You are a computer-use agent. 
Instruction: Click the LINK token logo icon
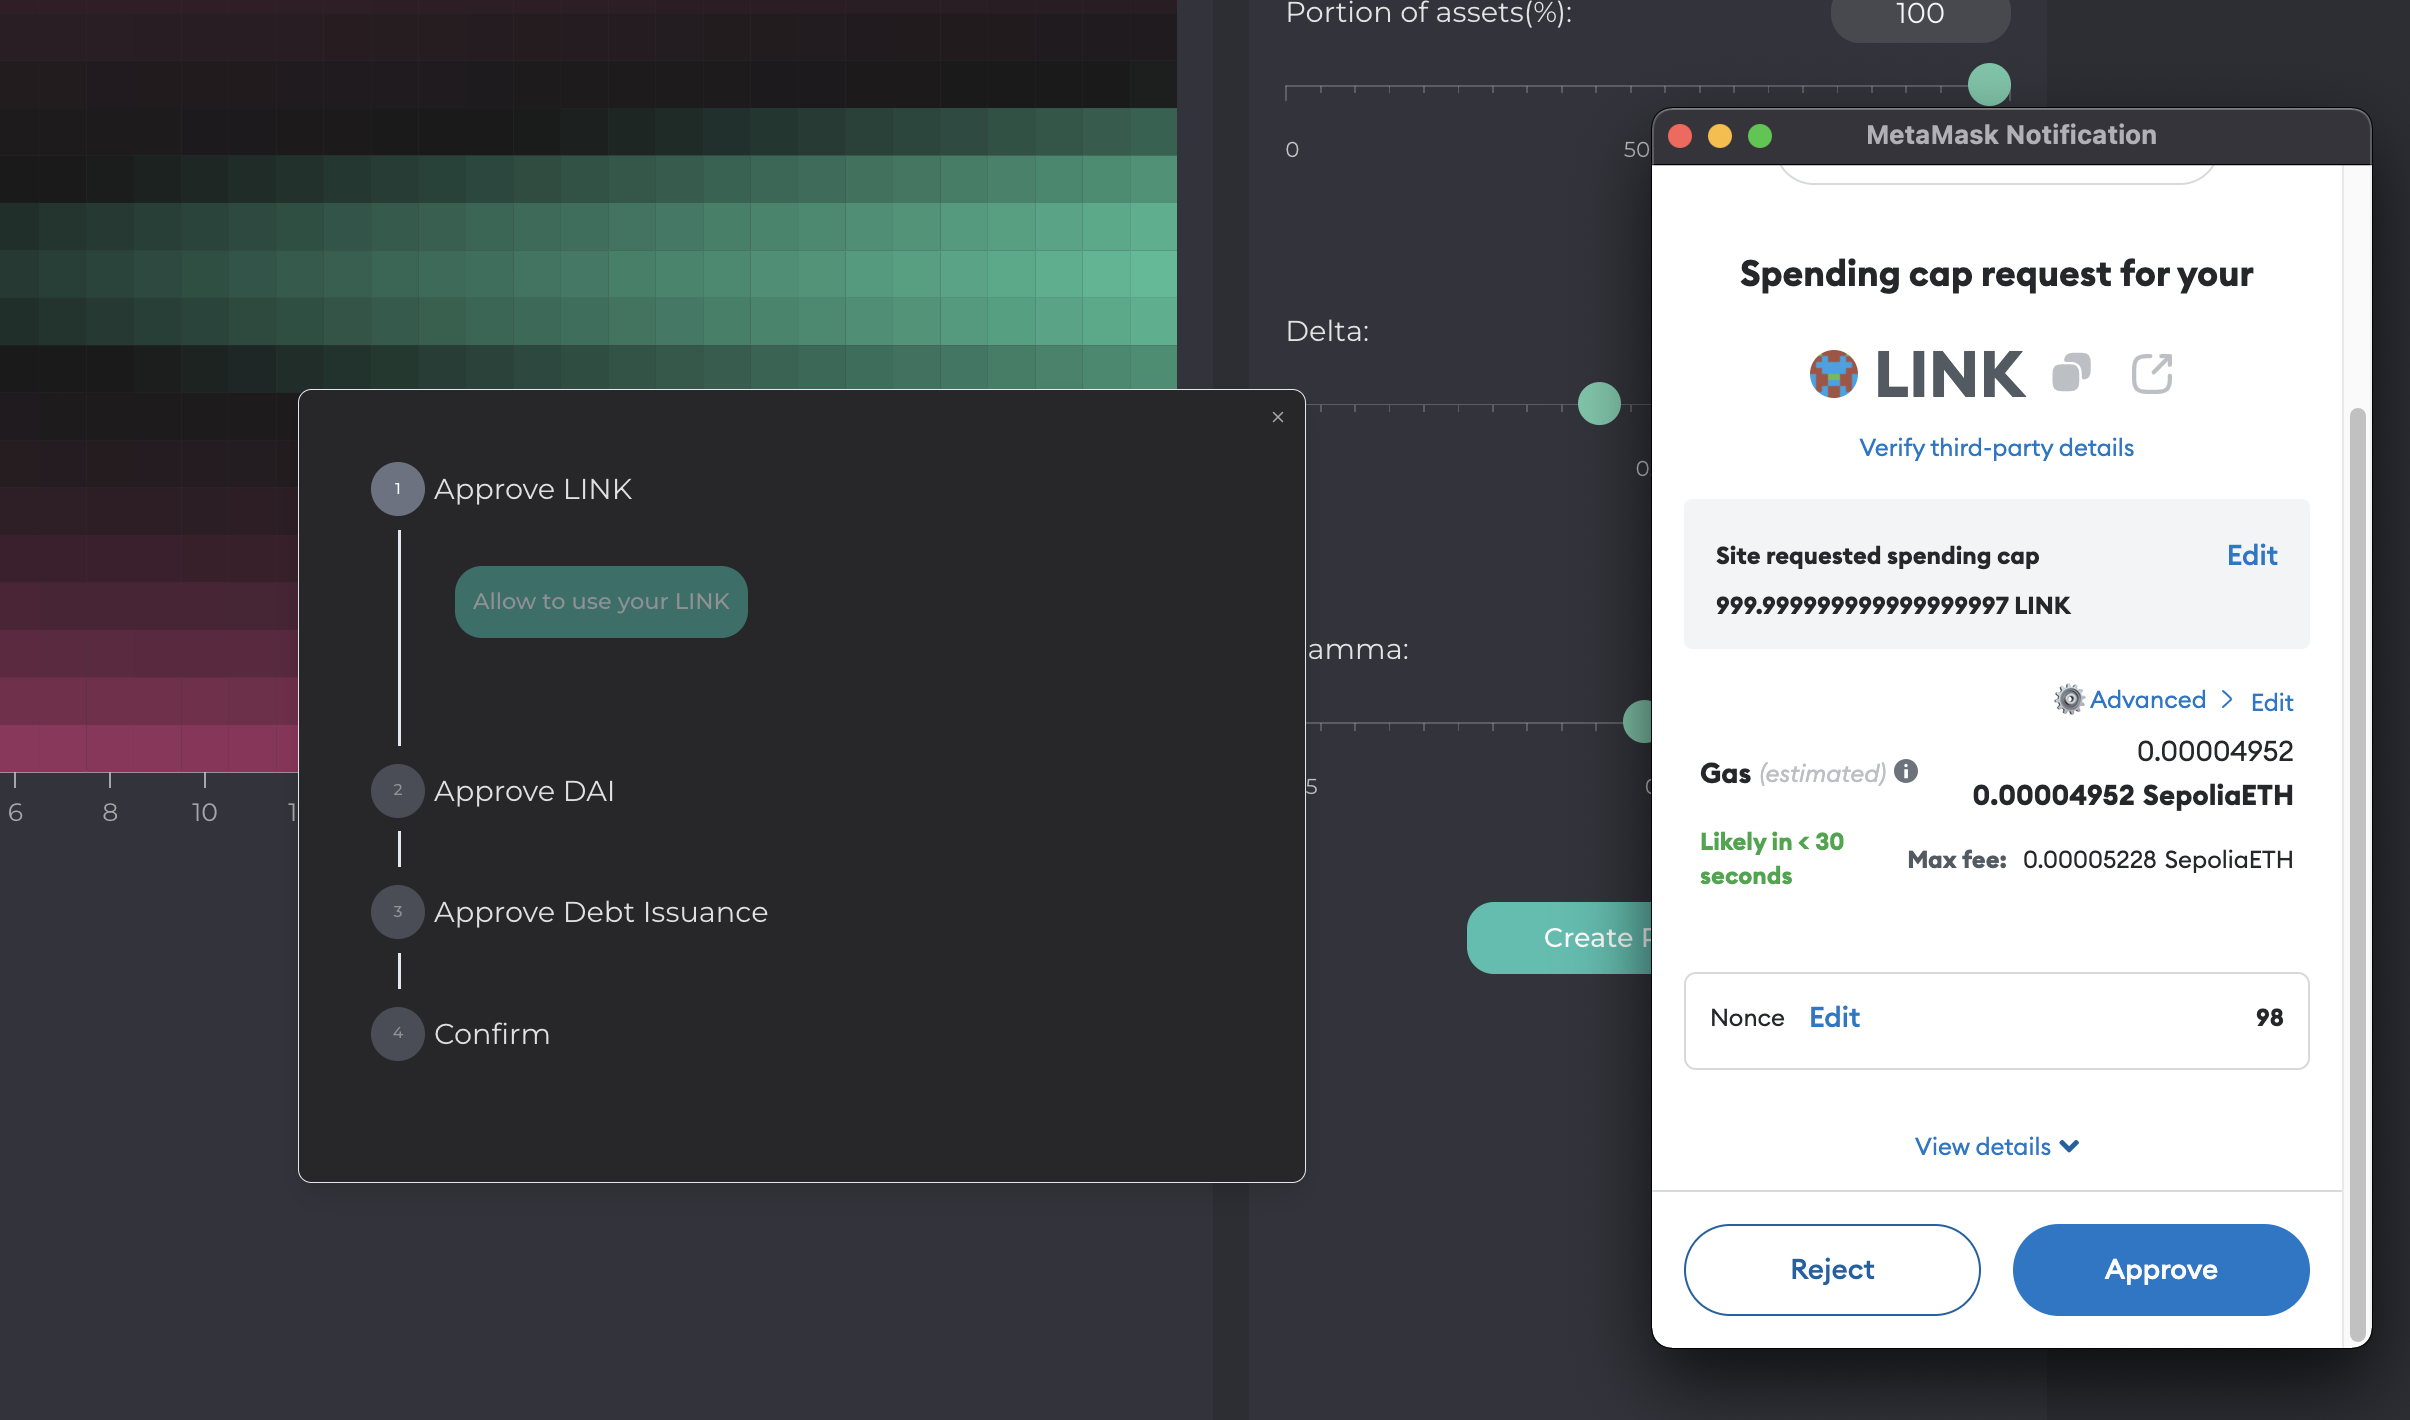(x=1834, y=374)
